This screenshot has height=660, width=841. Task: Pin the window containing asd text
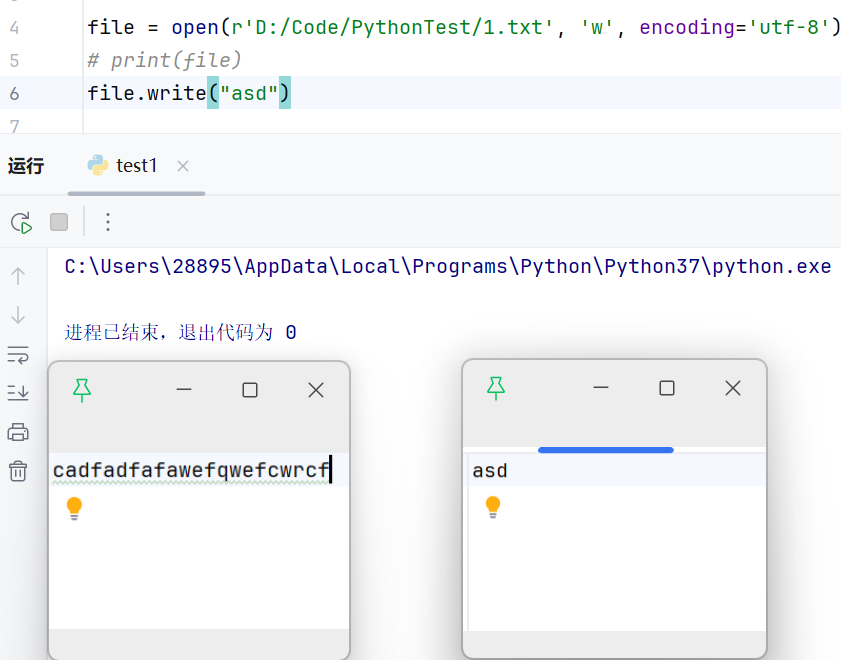pos(496,388)
